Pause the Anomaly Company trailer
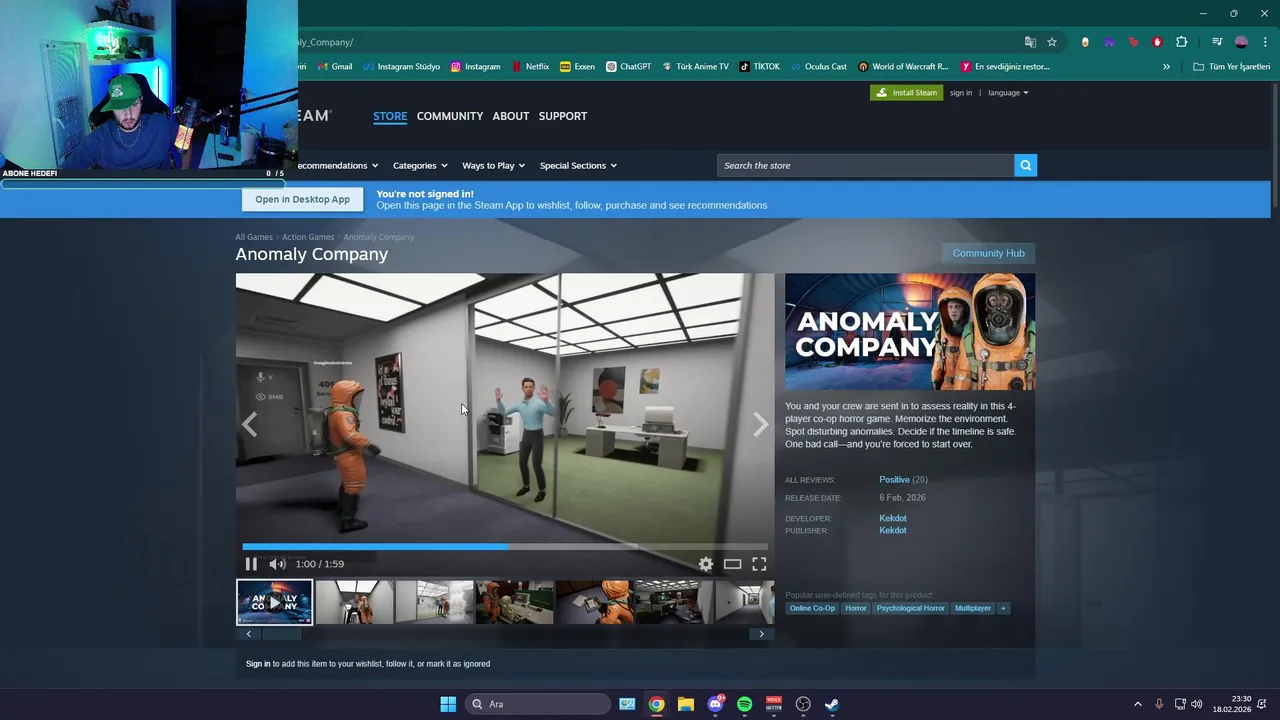 pyautogui.click(x=251, y=564)
